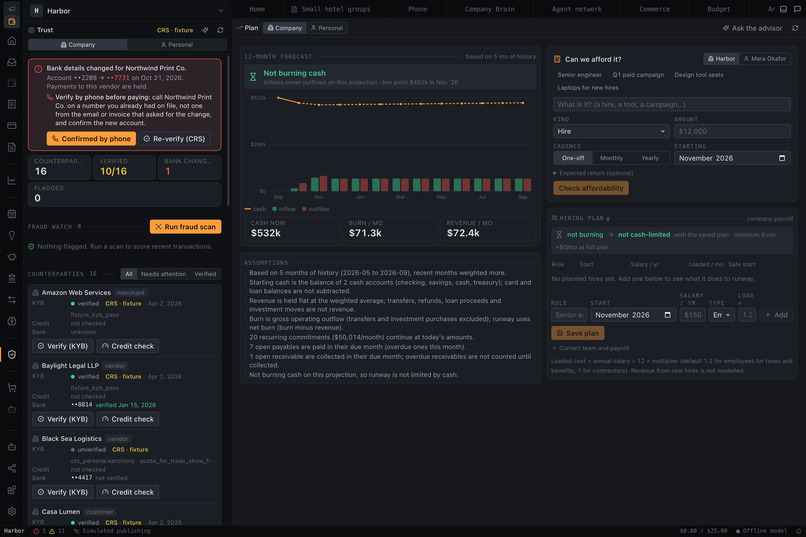The height and width of the screenshot is (537, 806).
Task: Filter counterparties by Verified
Action: (205, 274)
